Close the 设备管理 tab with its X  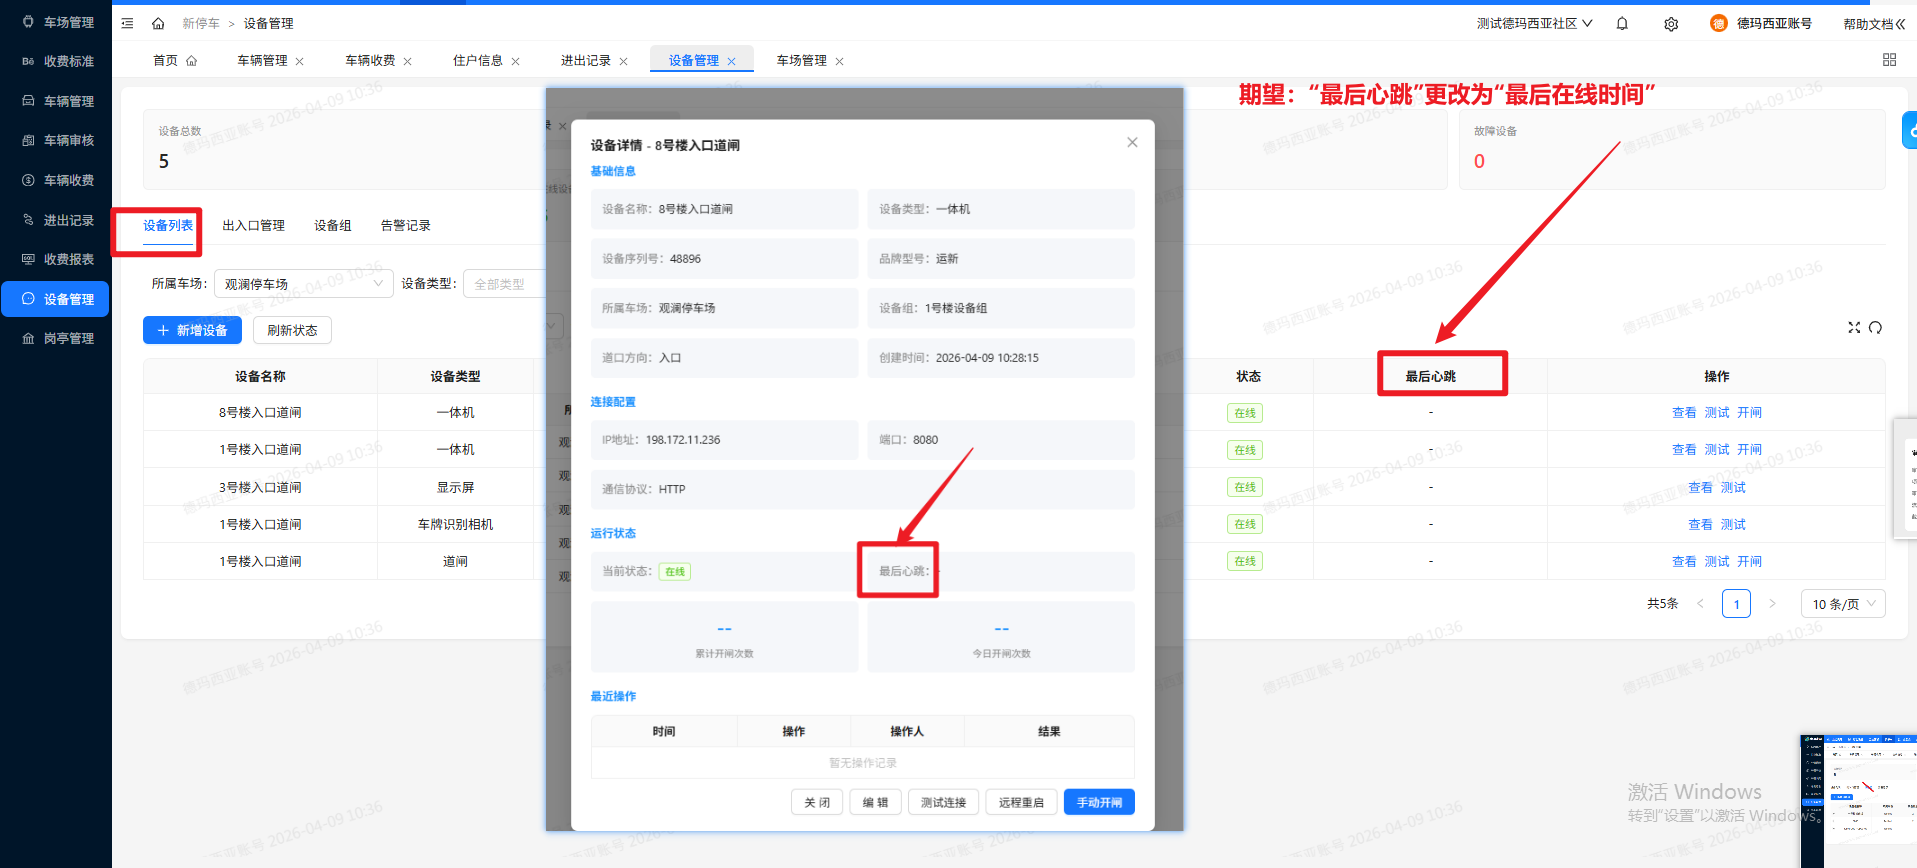[732, 62]
